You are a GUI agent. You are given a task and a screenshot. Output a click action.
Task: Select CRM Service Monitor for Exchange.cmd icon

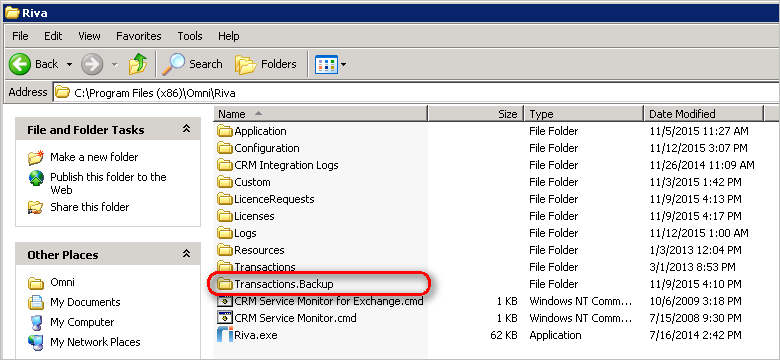(225, 301)
